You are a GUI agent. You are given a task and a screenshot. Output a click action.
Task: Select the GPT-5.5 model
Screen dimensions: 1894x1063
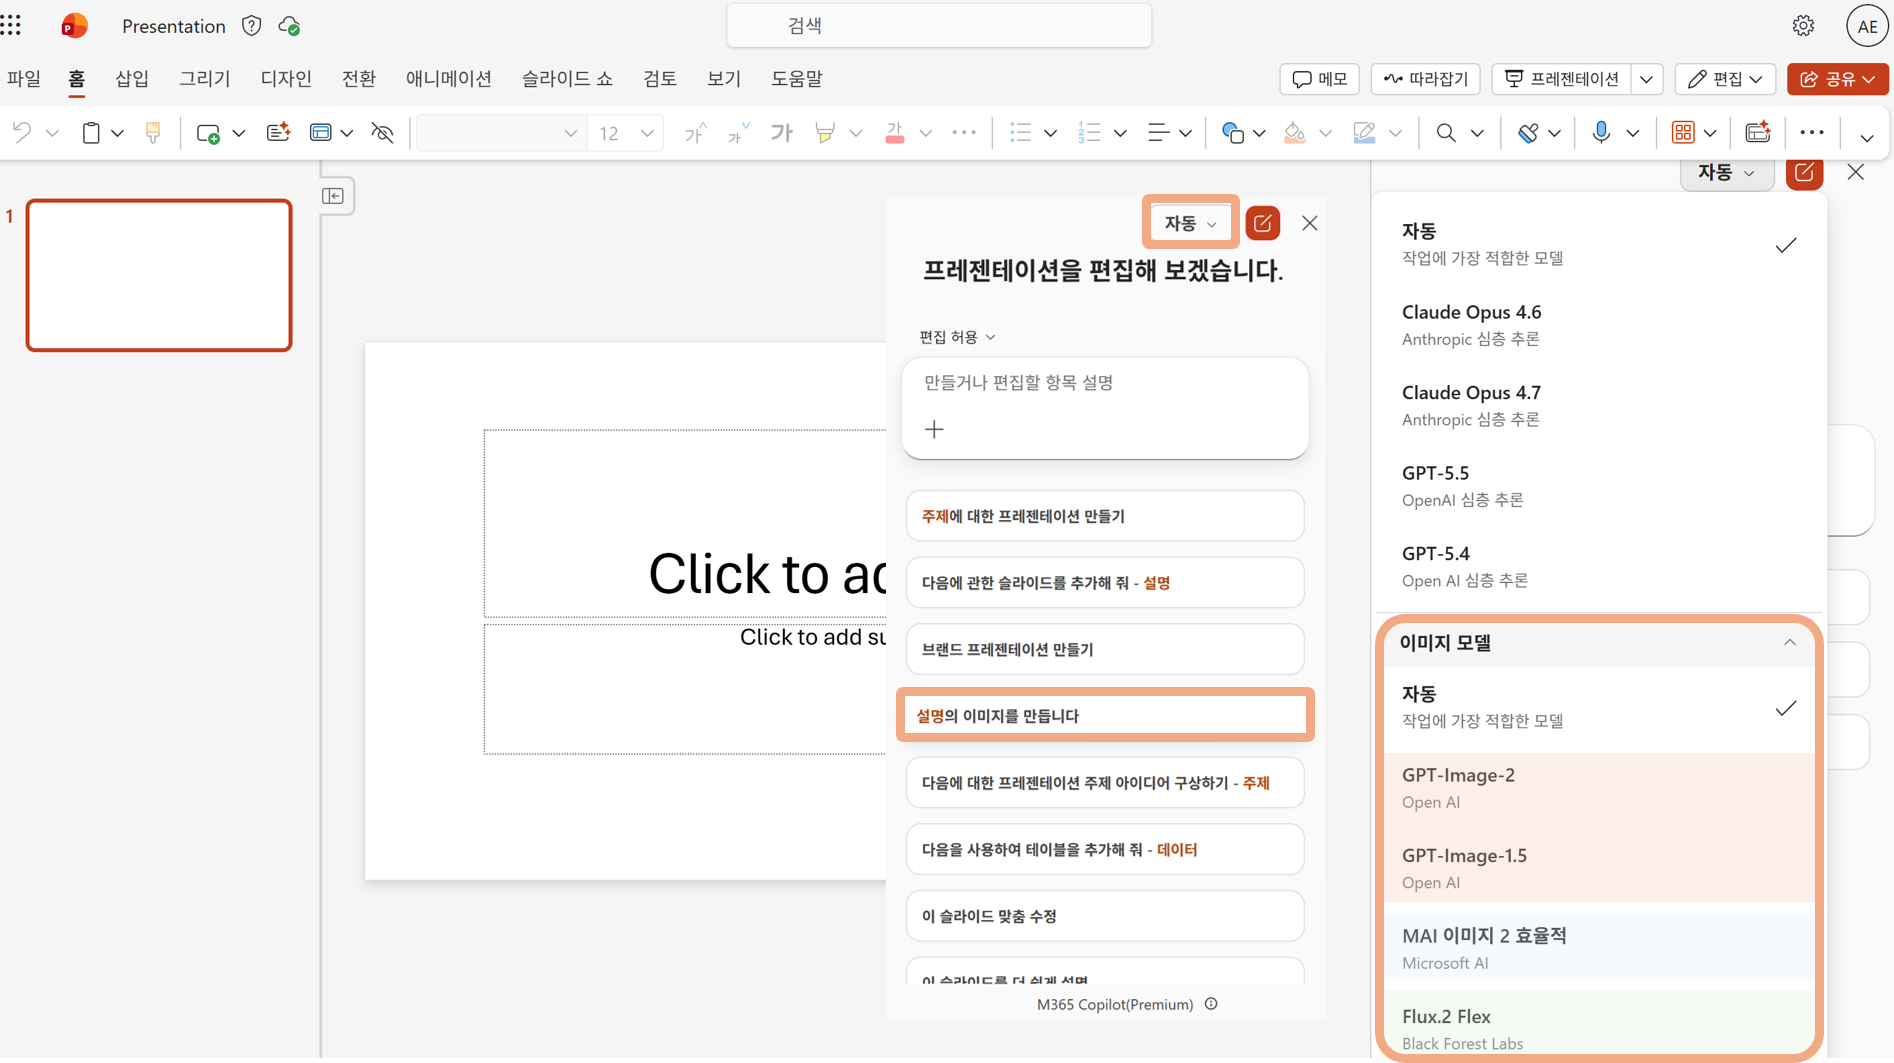(1599, 485)
